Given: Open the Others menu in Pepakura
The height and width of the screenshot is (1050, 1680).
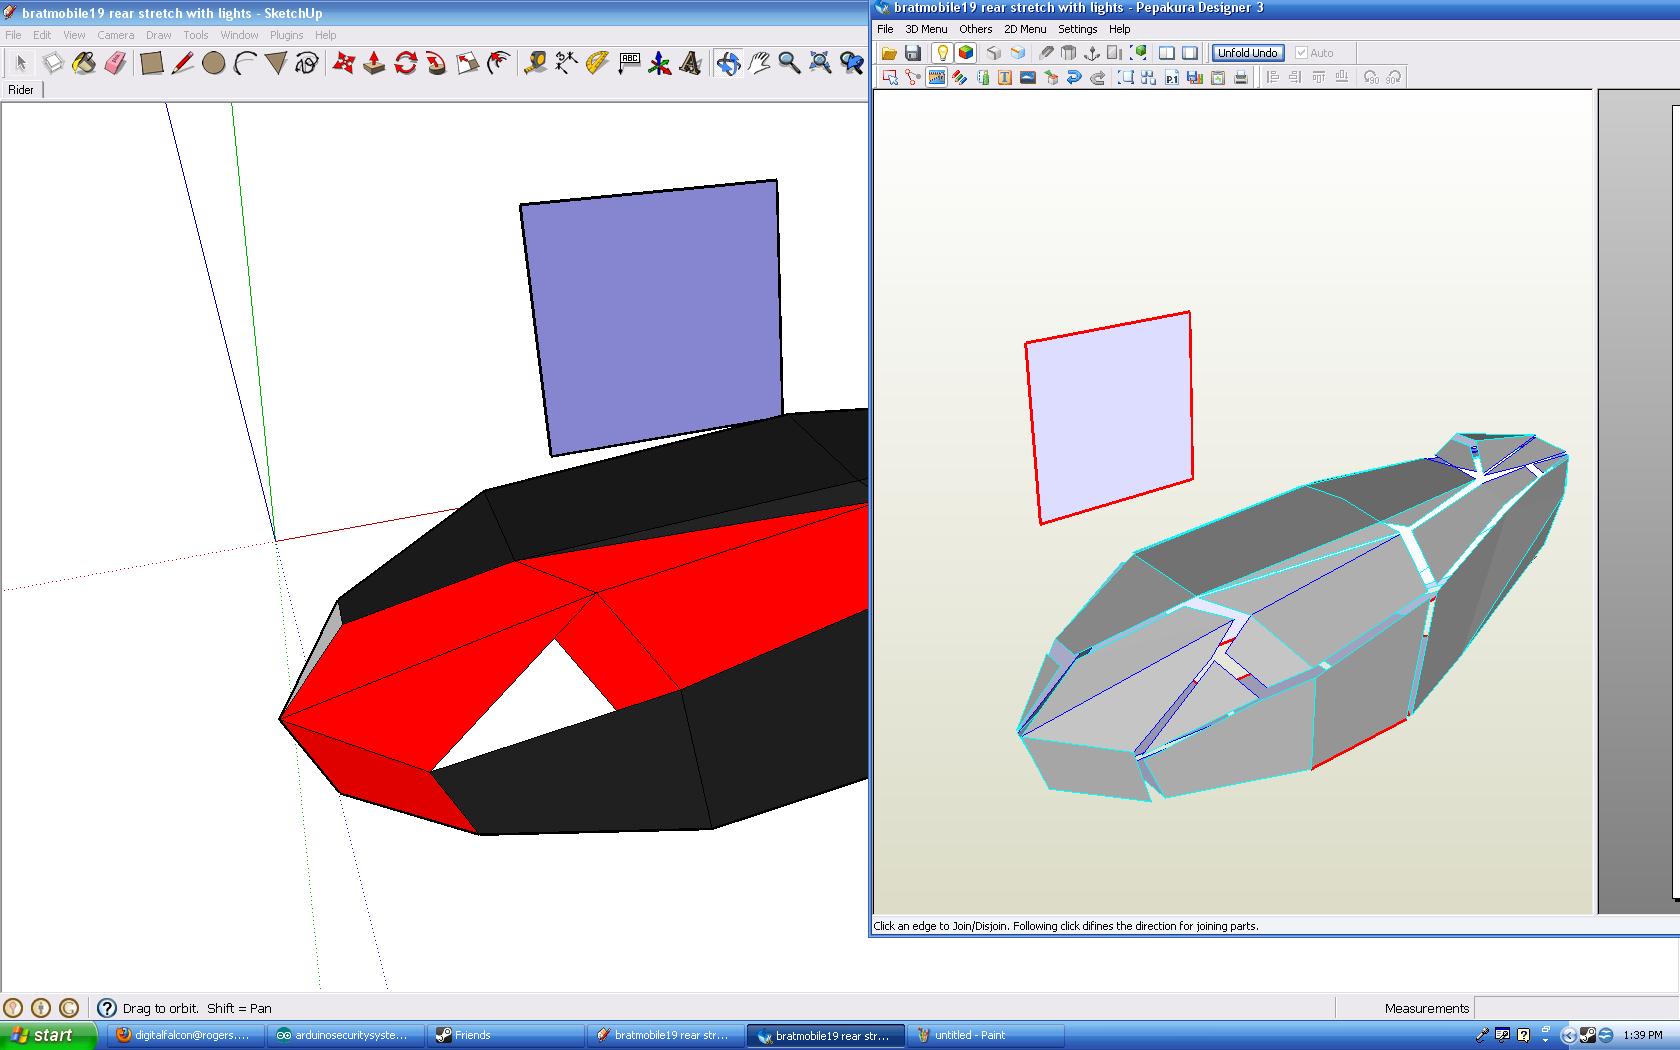Looking at the screenshot, I should coord(975,29).
